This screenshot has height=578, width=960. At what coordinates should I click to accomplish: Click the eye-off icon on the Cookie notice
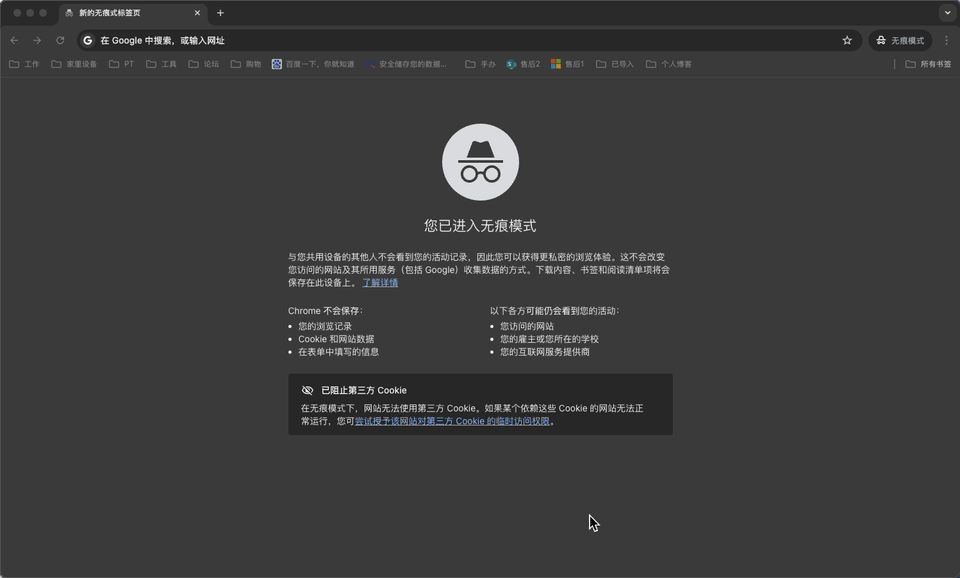pyautogui.click(x=306, y=390)
